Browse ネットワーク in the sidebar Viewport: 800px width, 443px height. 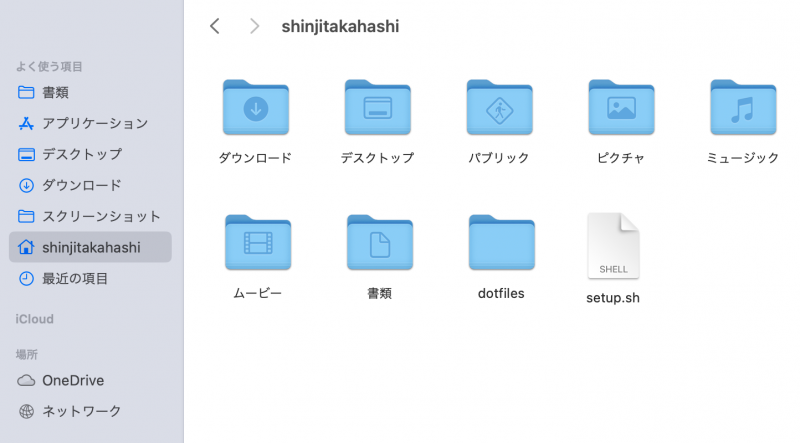click(x=81, y=411)
